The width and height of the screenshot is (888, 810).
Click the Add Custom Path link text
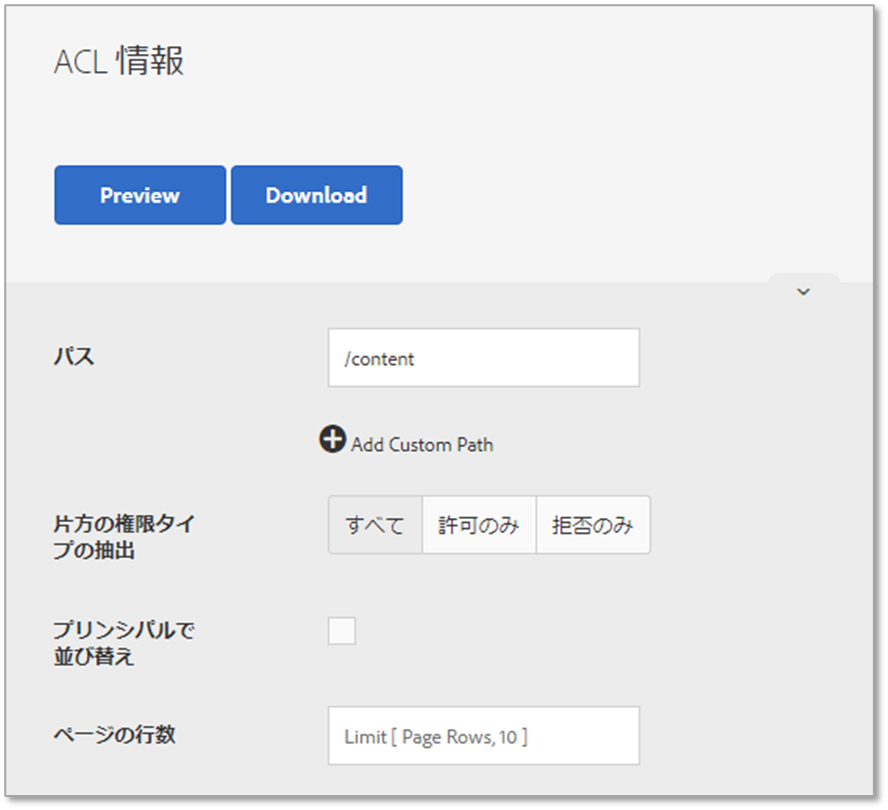coord(420,444)
